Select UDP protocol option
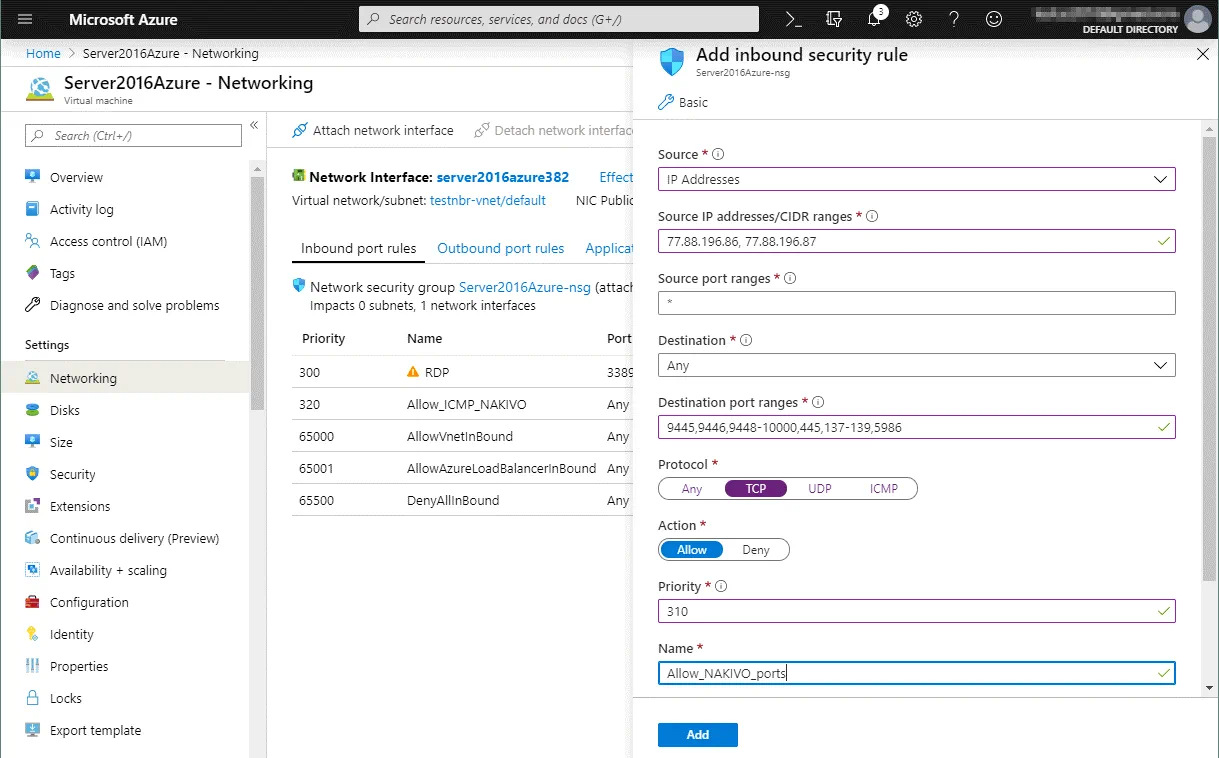The height and width of the screenshot is (758, 1219). (x=820, y=489)
